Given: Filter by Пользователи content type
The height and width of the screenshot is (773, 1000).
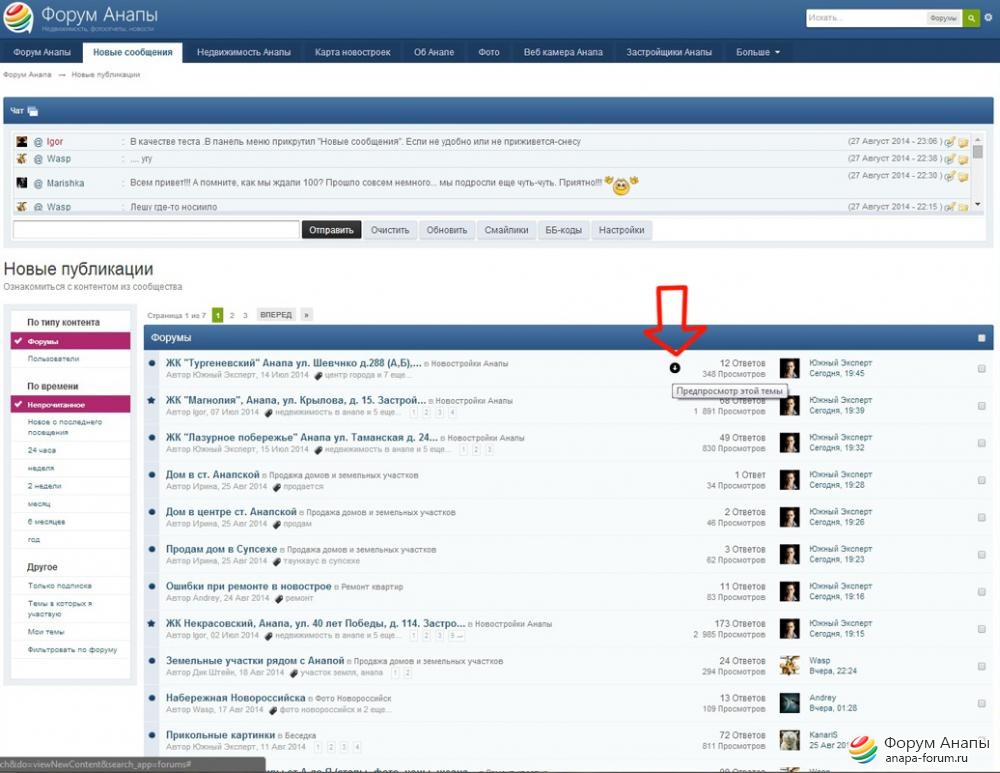Looking at the screenshot, I should [54, 358].
